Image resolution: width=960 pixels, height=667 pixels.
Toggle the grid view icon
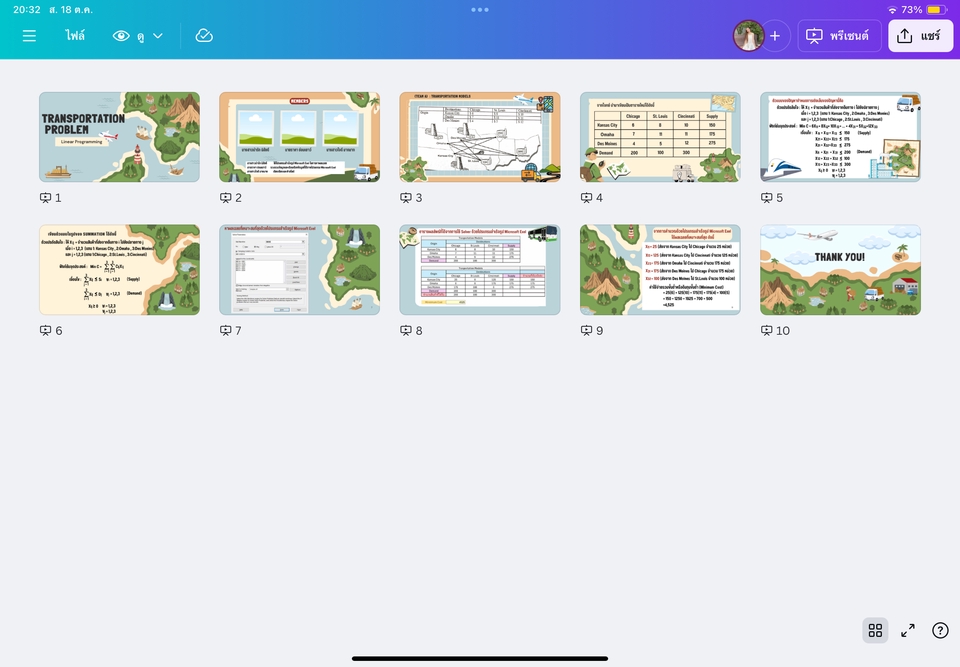click(875, 630)
